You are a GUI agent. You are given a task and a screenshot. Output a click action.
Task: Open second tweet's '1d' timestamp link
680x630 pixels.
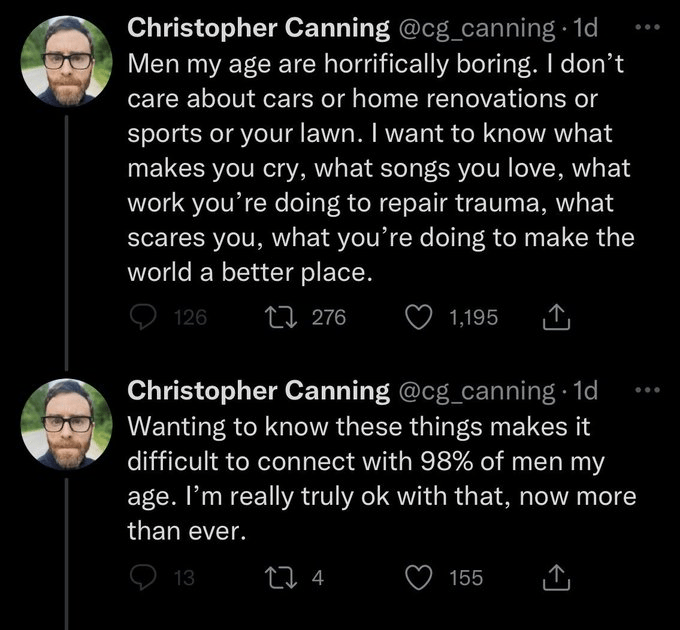click(x=588, y=389)
